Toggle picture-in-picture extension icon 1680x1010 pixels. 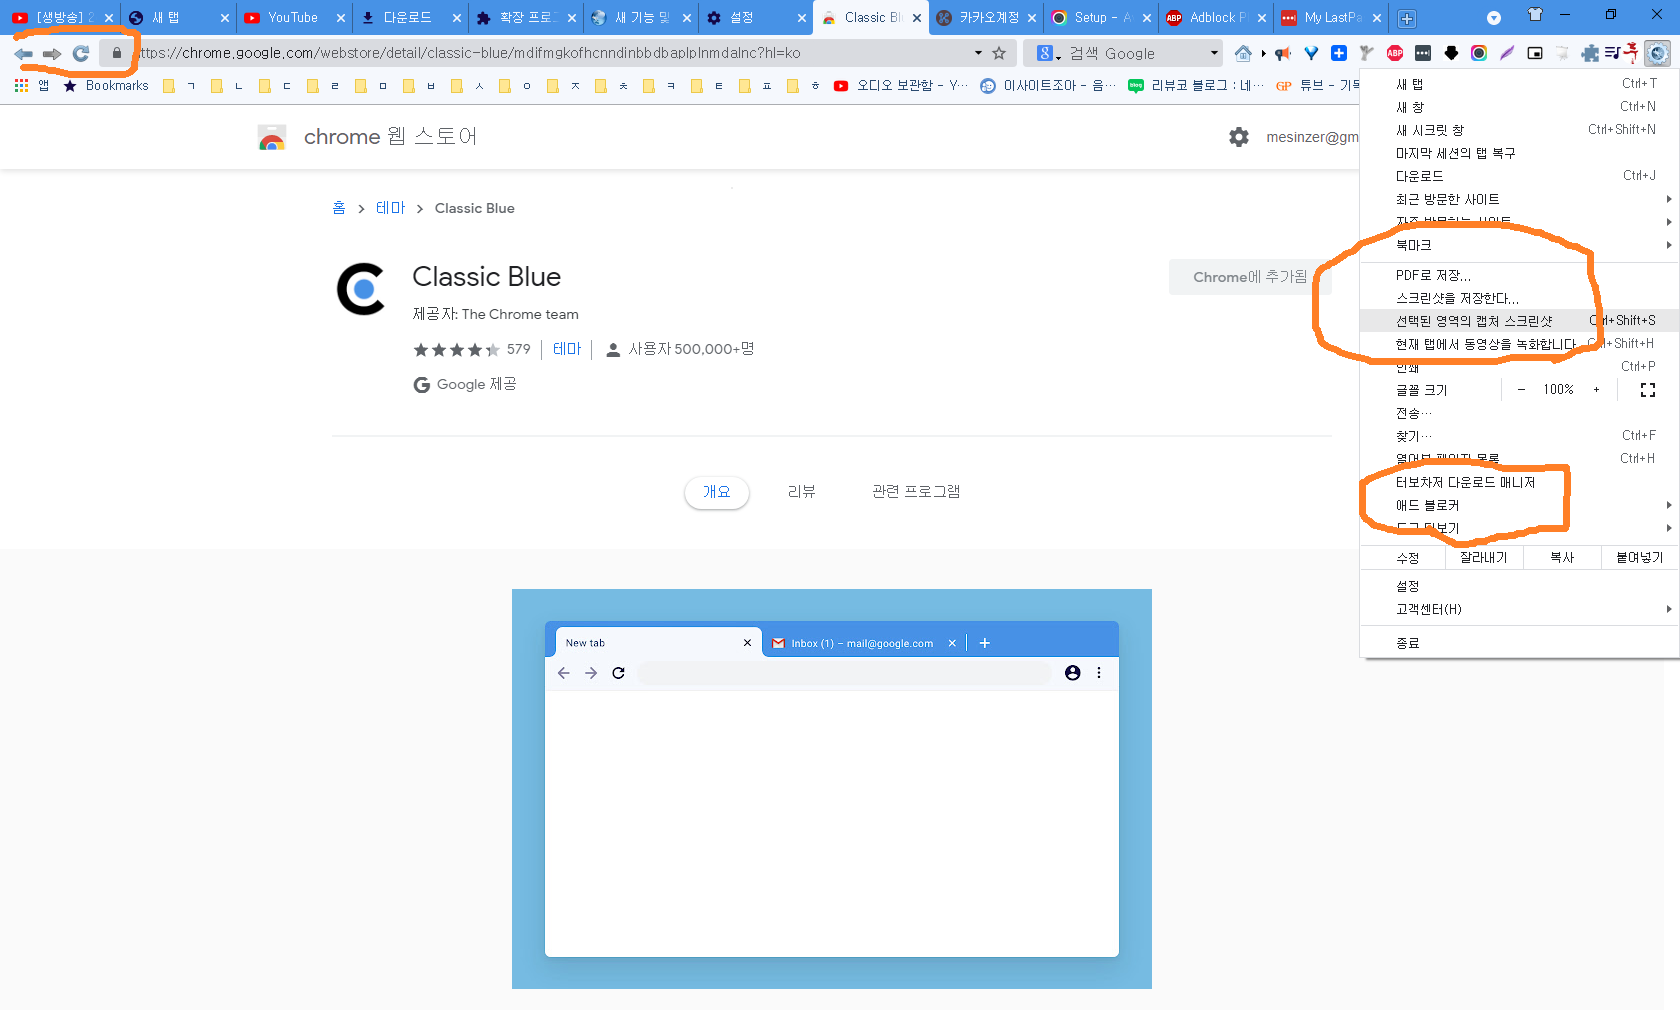(x=1535, y=53)
